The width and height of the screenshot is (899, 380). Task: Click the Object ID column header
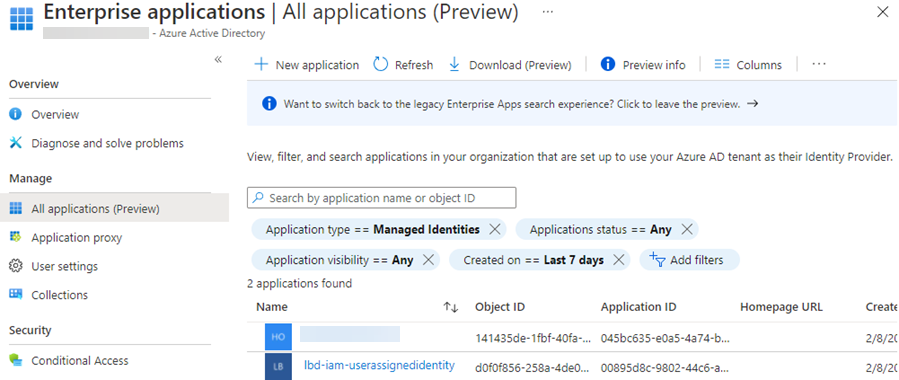point(499,307)
